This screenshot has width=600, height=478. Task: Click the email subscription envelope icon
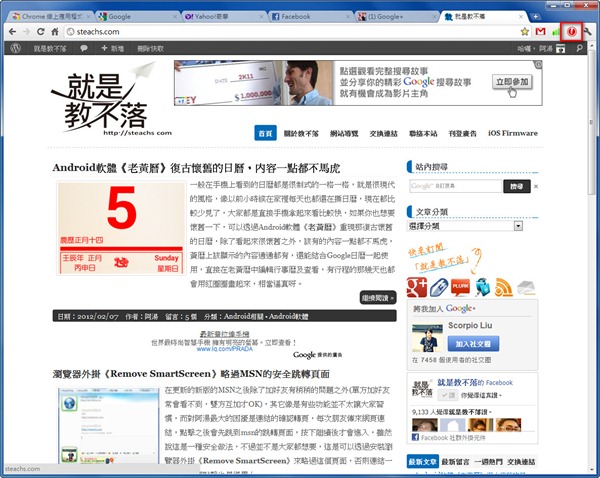(x=526, y=287)
